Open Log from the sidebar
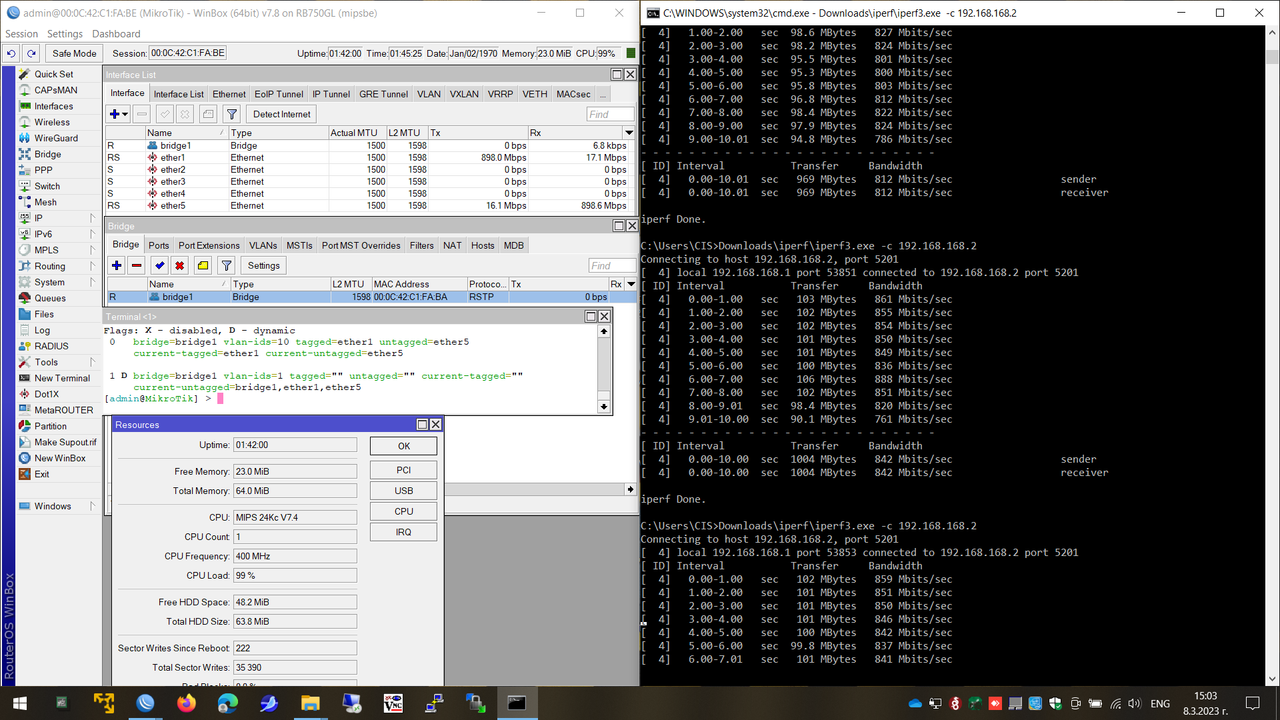The image size is (1280, 720). click(42, 330)
